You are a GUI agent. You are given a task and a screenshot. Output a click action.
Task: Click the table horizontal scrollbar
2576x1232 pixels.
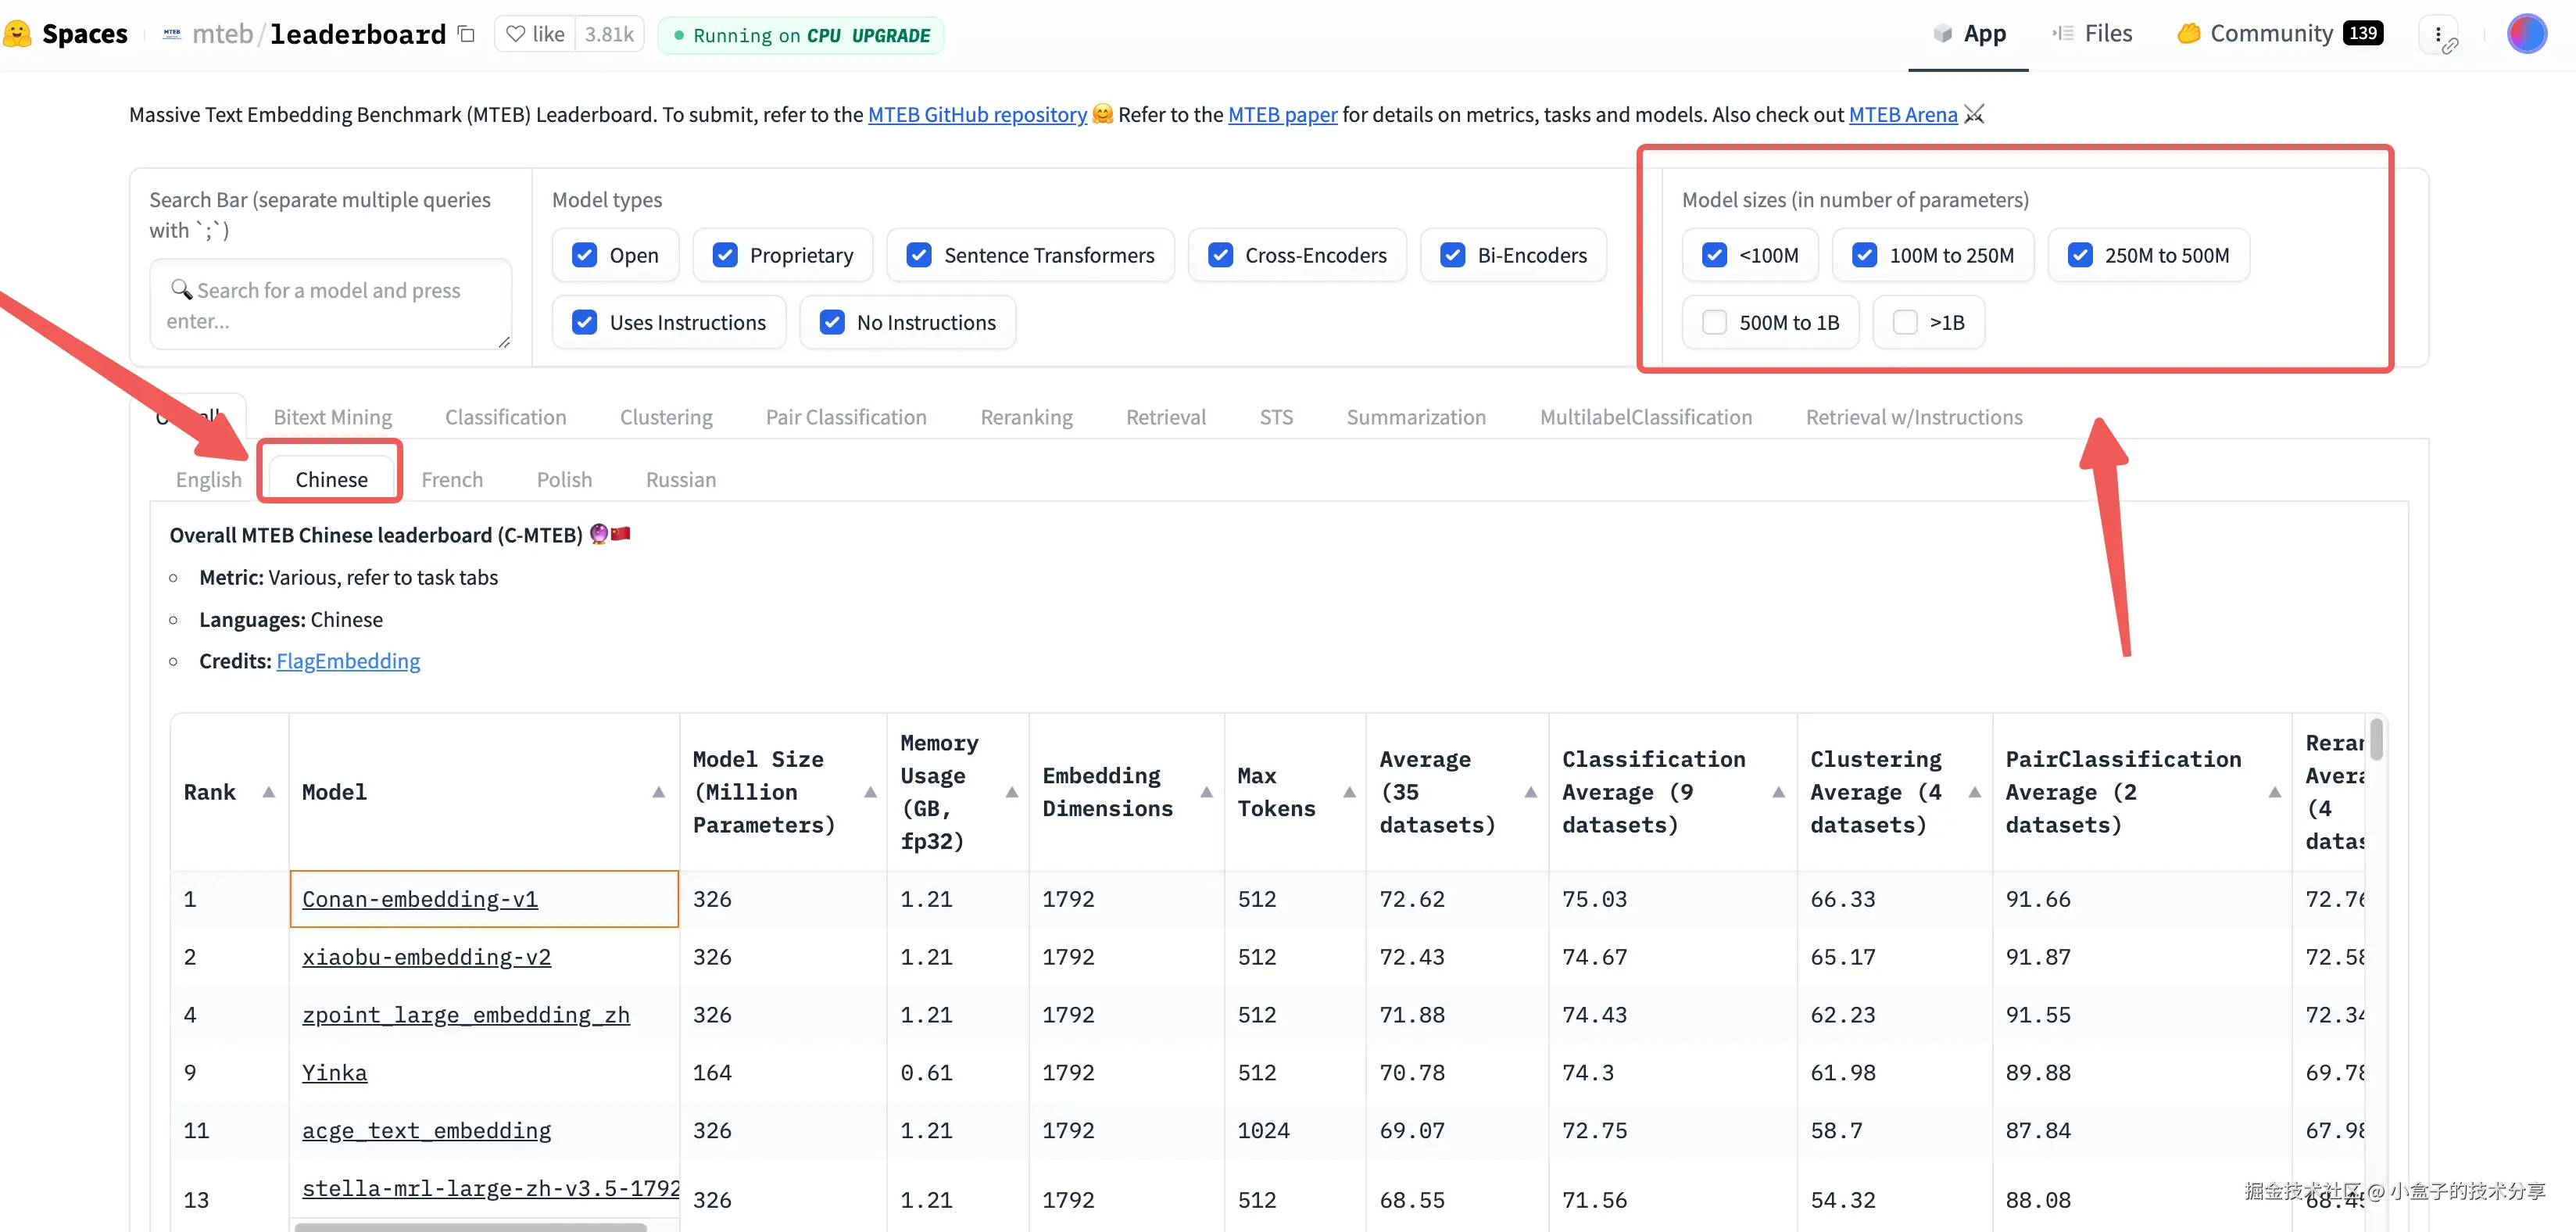coord(470,1226)
